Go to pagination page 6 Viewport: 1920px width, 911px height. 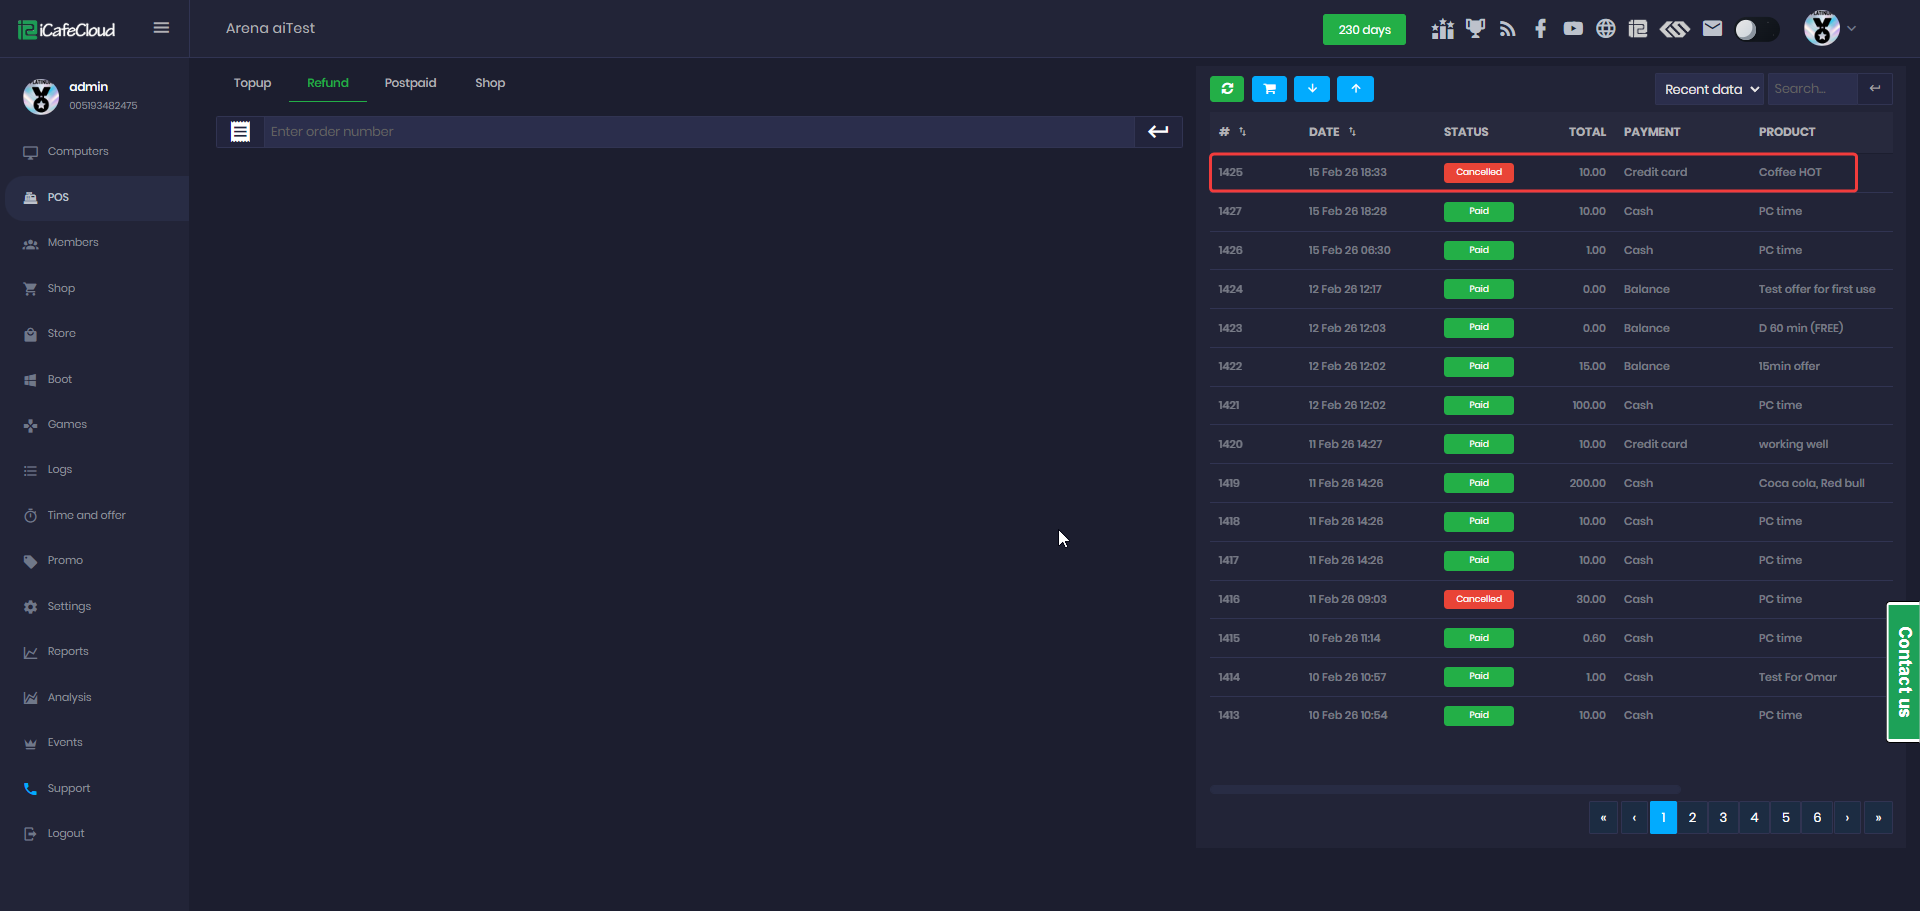[1817, 818]
